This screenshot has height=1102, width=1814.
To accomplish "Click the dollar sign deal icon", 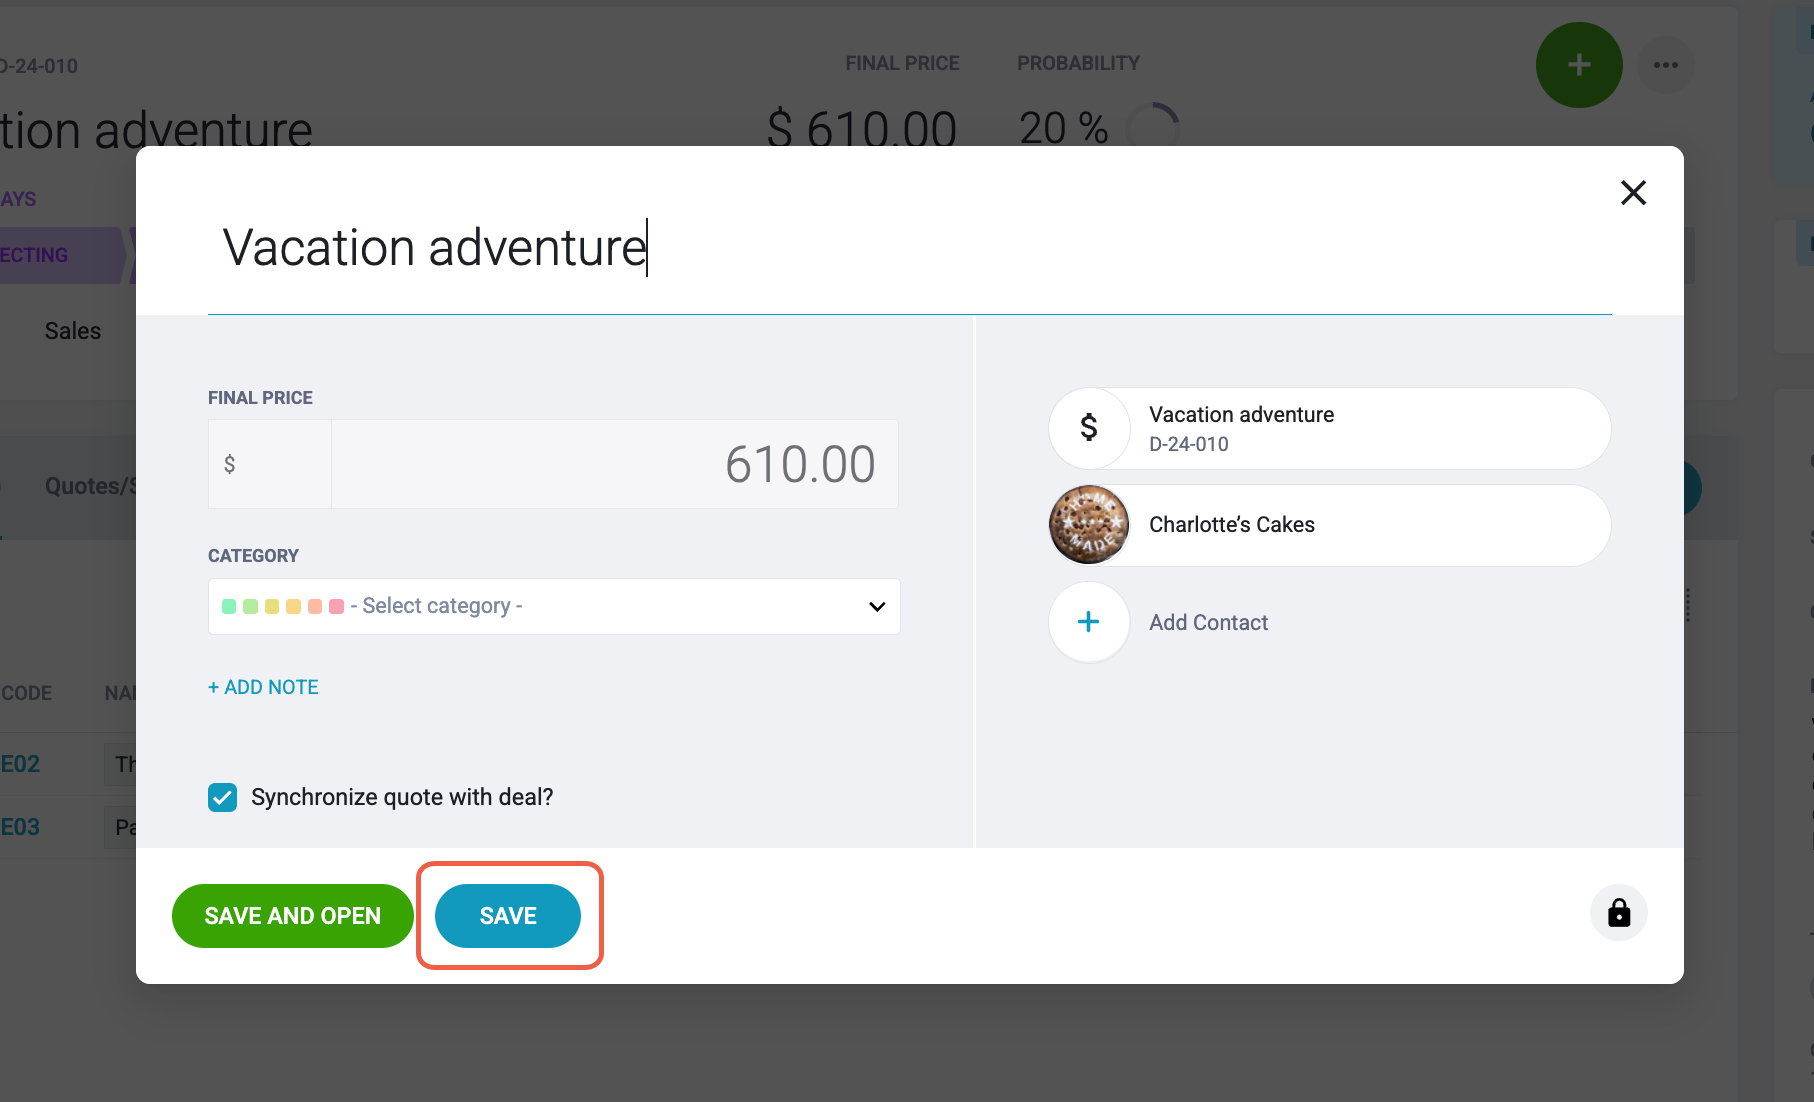I will point(1089,428).
